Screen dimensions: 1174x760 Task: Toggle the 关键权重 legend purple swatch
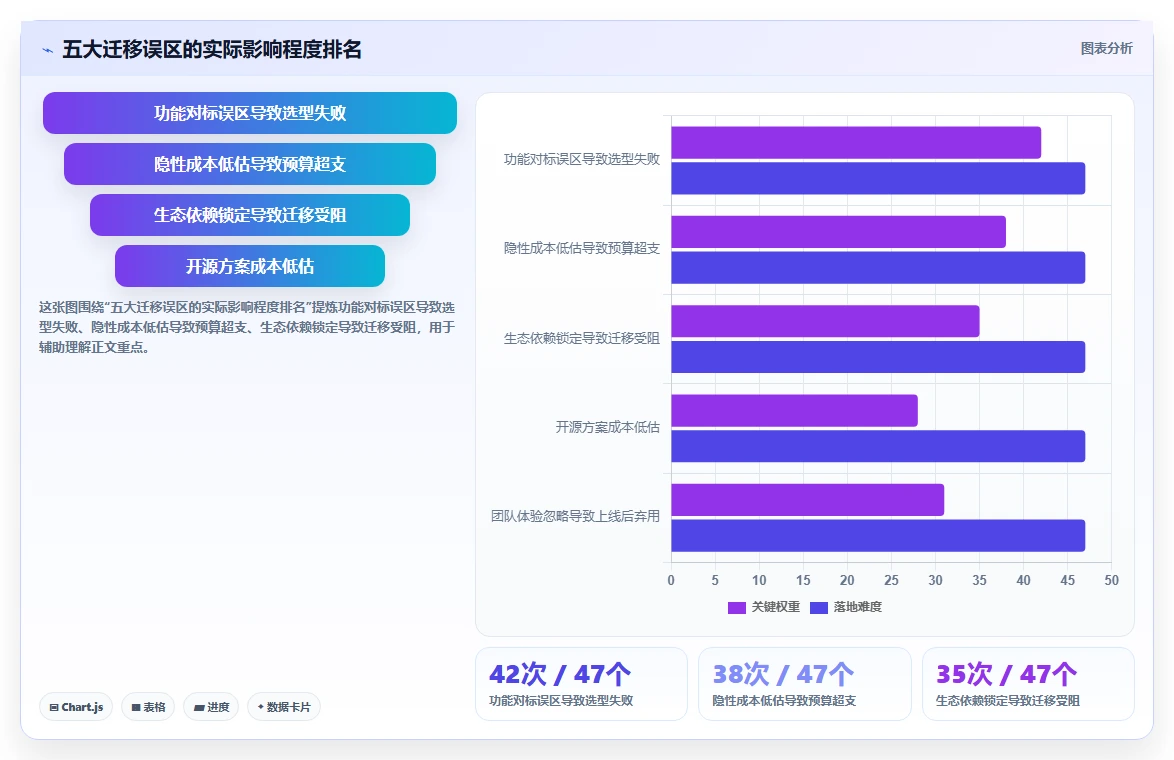click(x=737, y=607)
